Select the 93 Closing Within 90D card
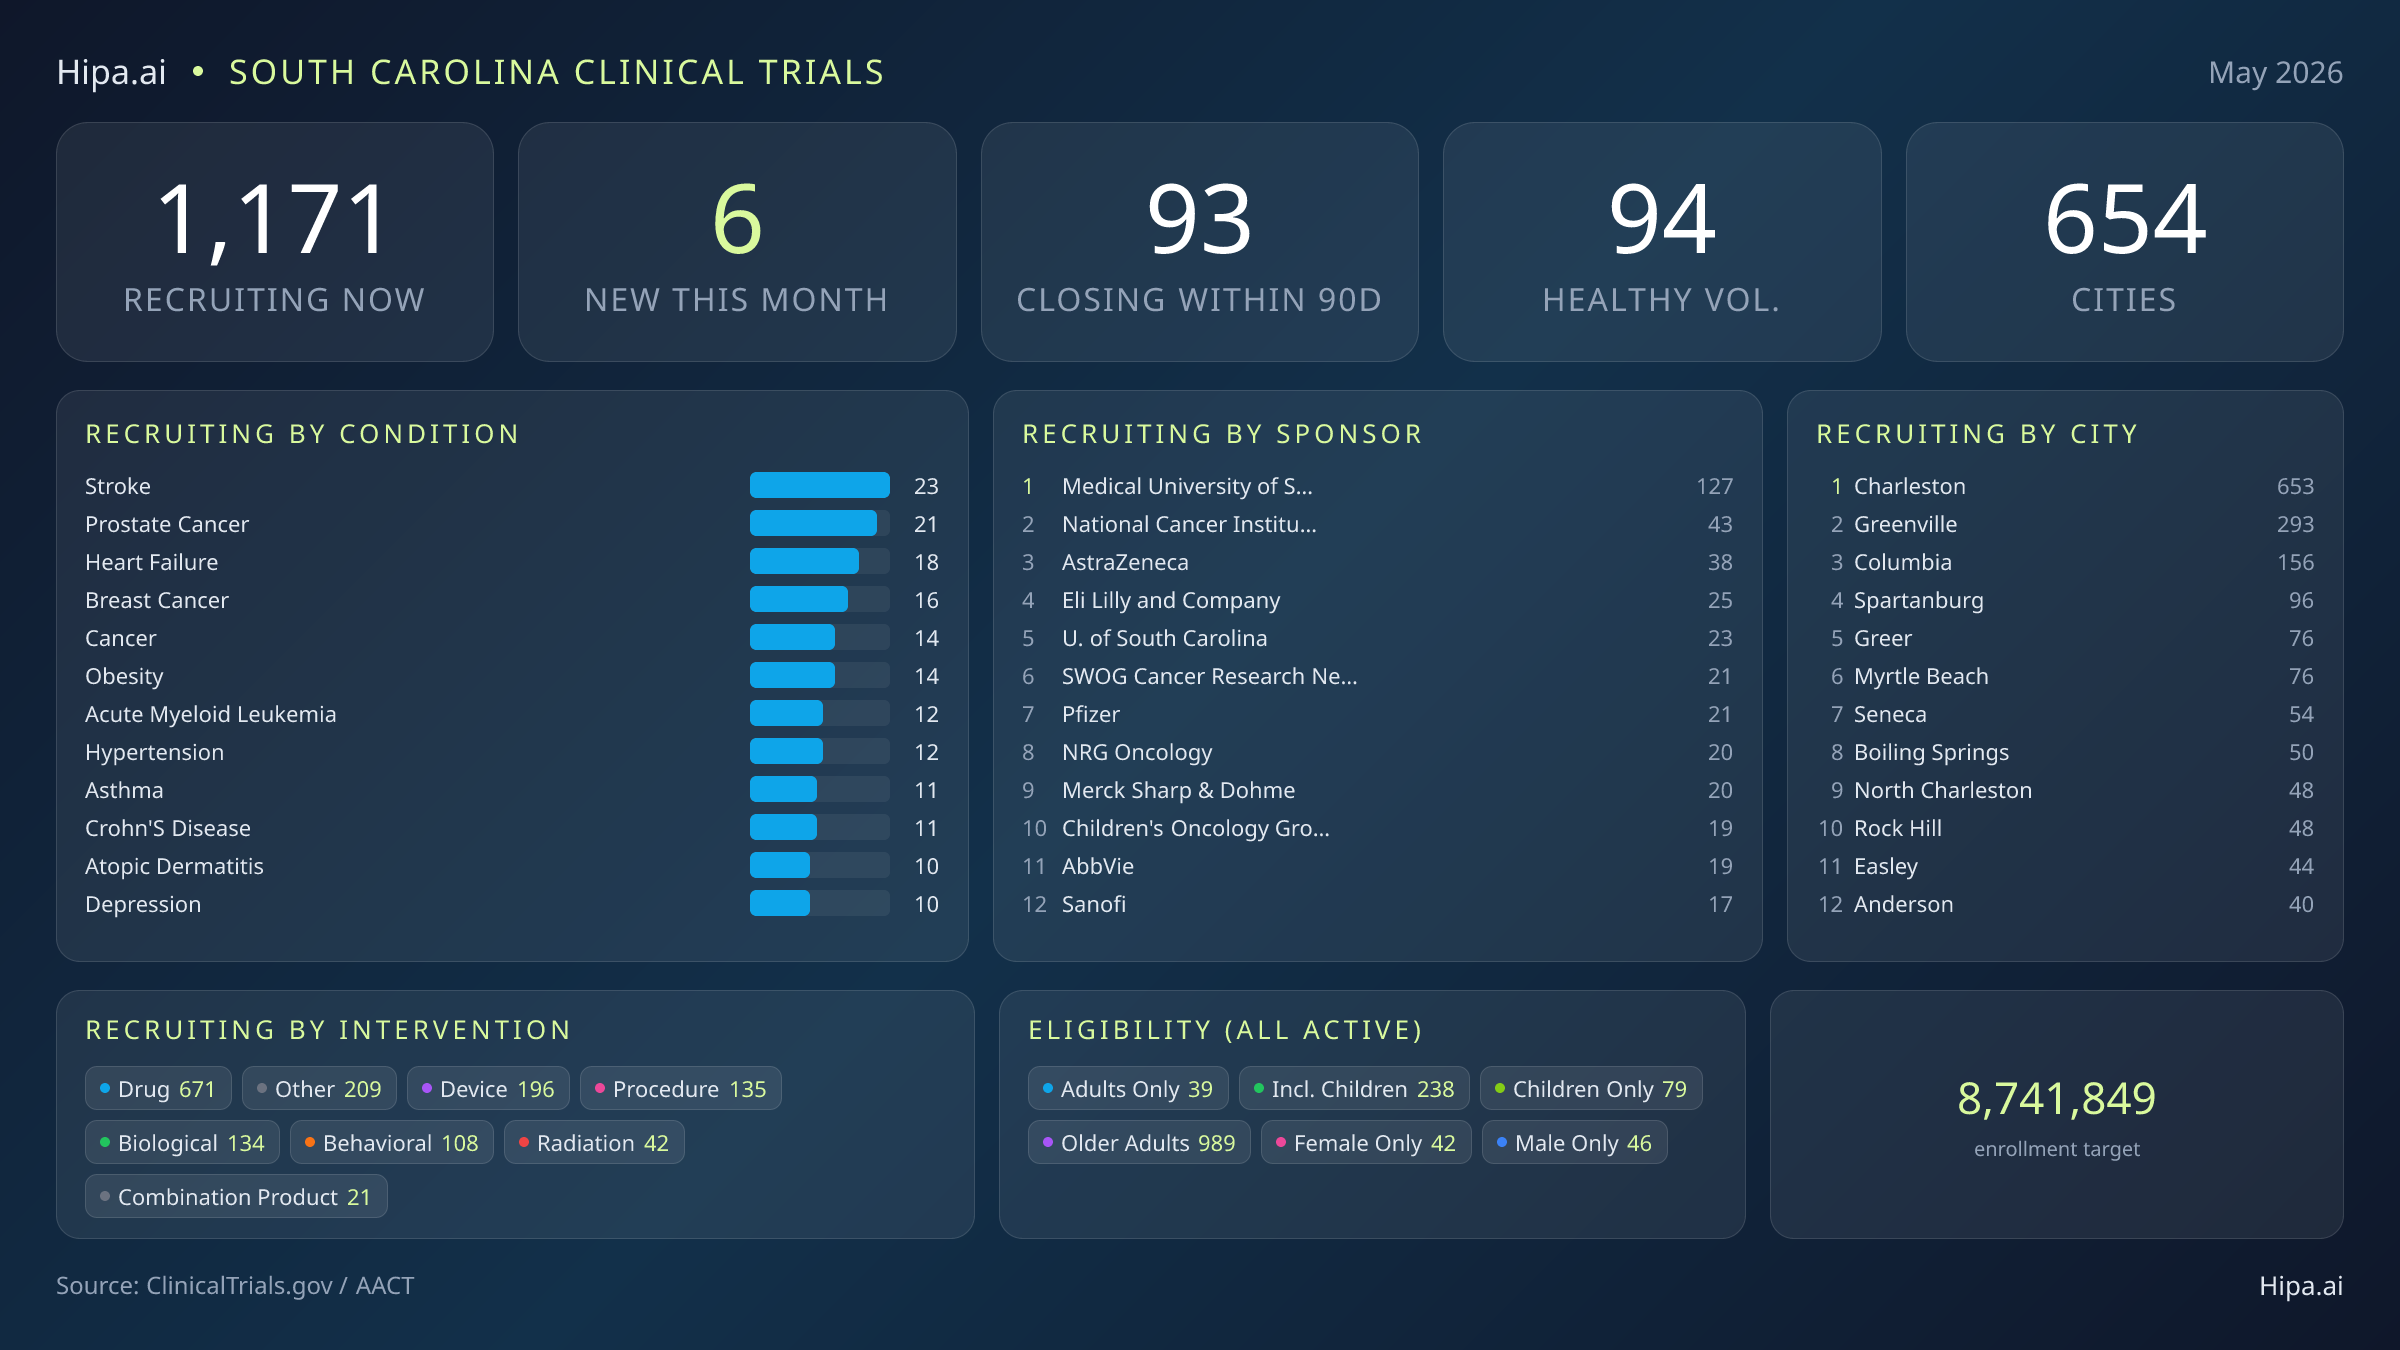2400x1350 pixels. click(1199, 242)
